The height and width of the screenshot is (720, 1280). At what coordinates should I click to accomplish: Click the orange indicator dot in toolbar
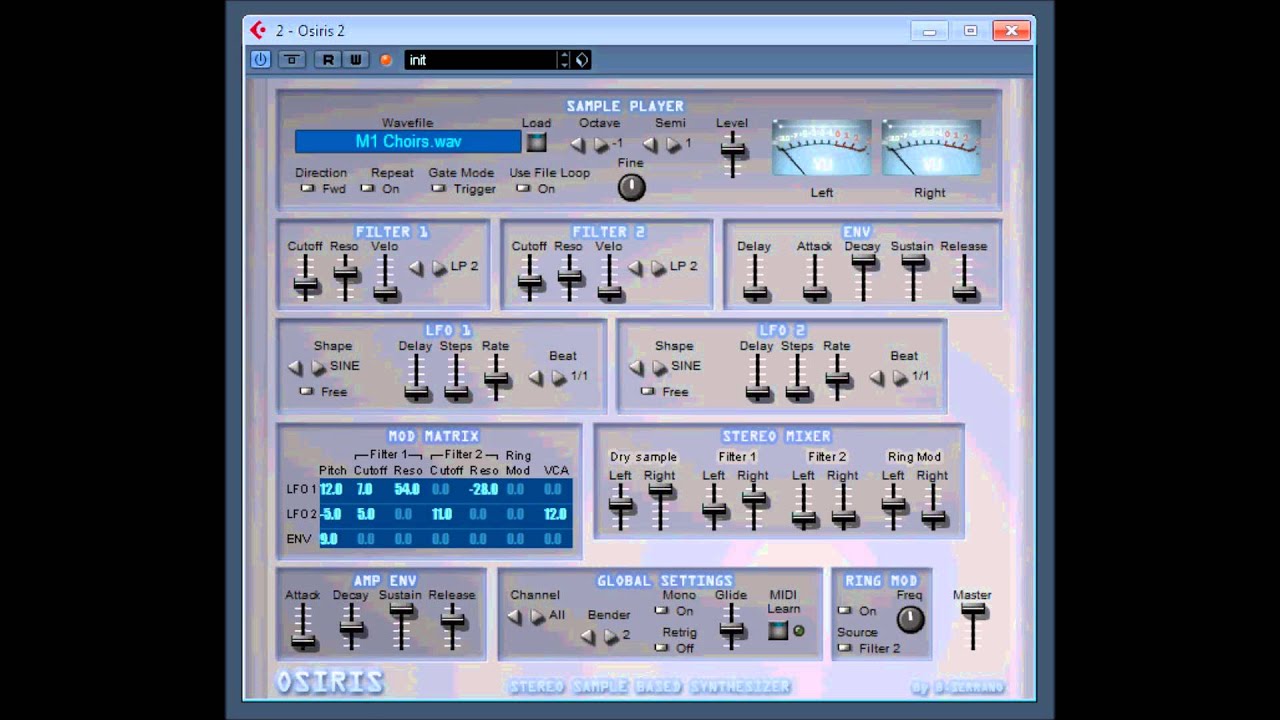coord(386,60)
